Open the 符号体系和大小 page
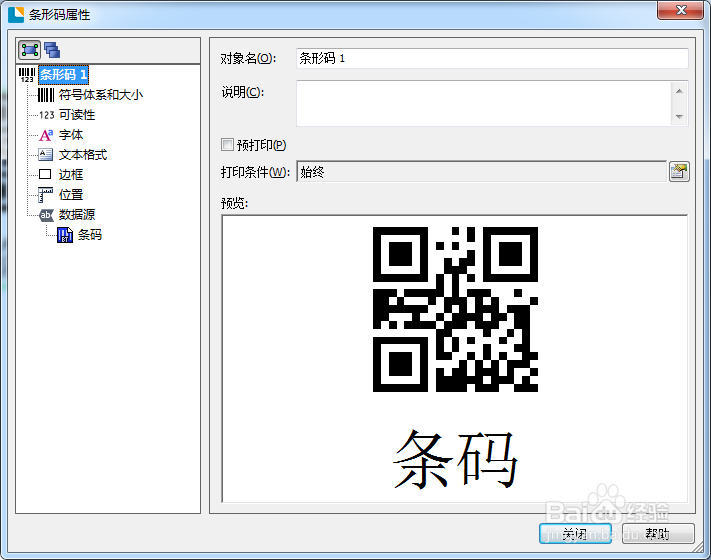This screenshot has height=560, width=711. 101,95
